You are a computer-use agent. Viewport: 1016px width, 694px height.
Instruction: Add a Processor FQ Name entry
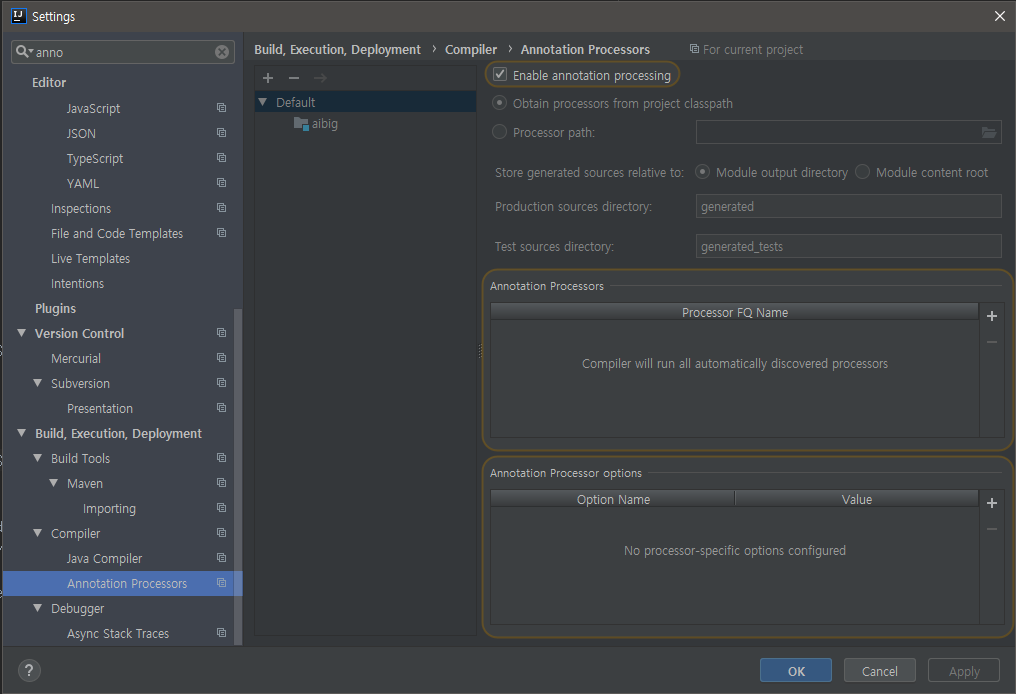coord(991,316)
